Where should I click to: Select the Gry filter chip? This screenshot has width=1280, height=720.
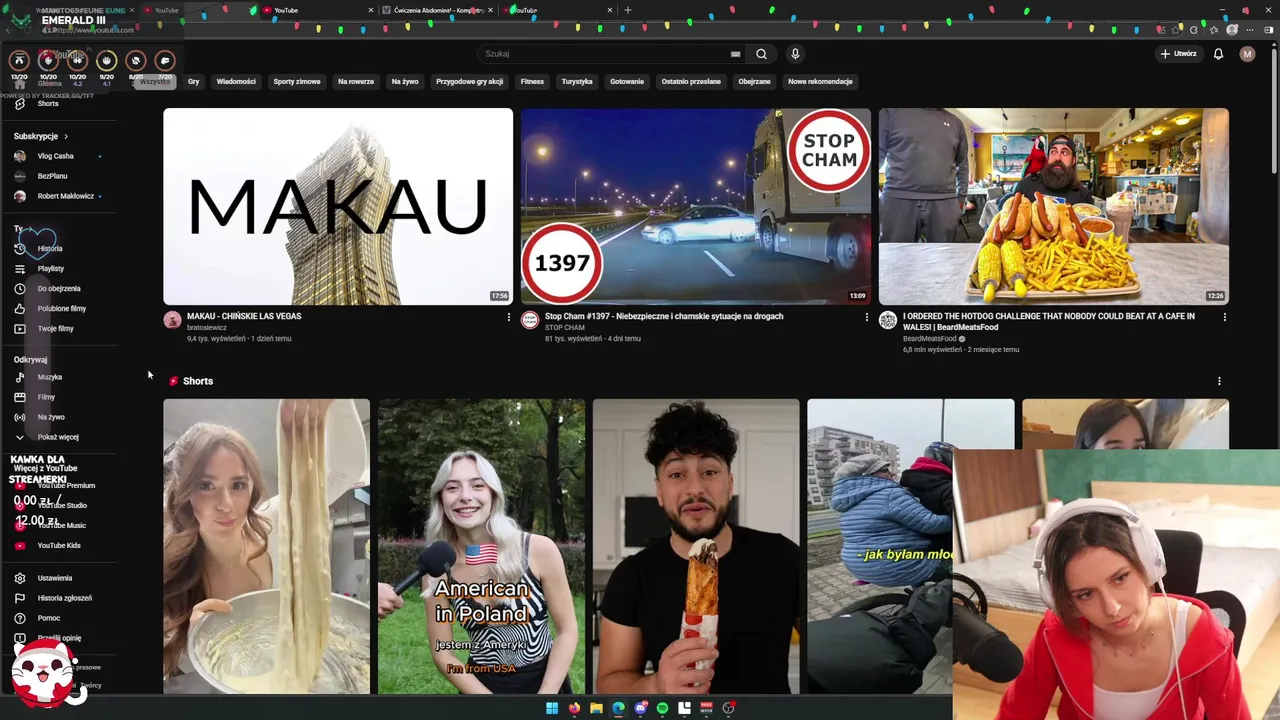coord(193,82)
